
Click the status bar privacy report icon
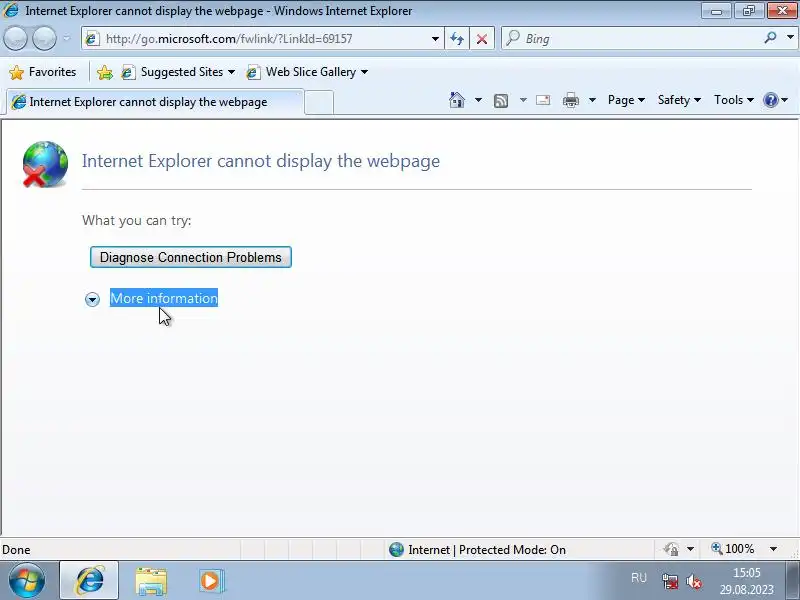click(x=671, y=549)
